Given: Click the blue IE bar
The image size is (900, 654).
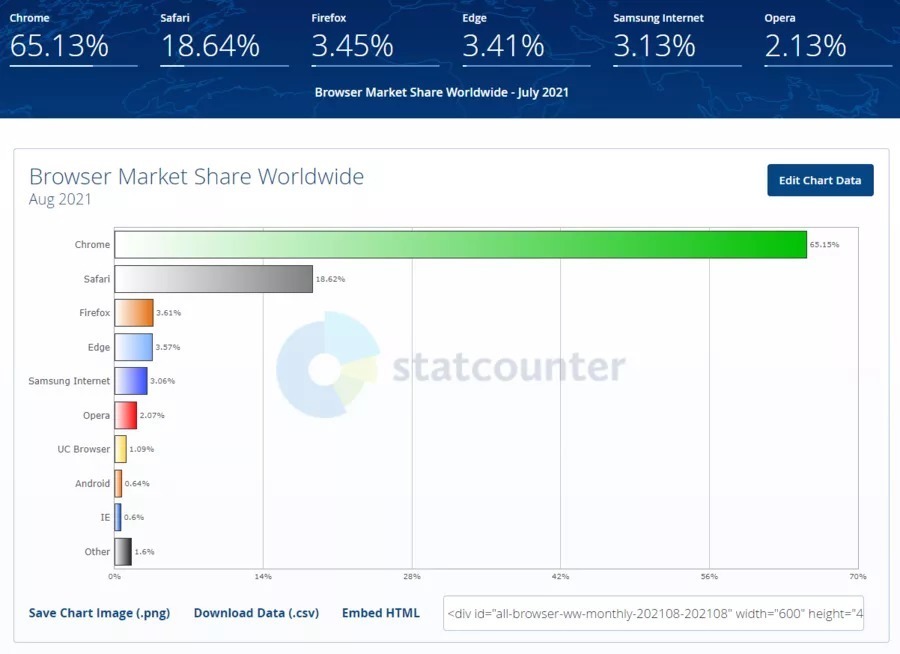Looking at the screenshot, I should point(118,517).
